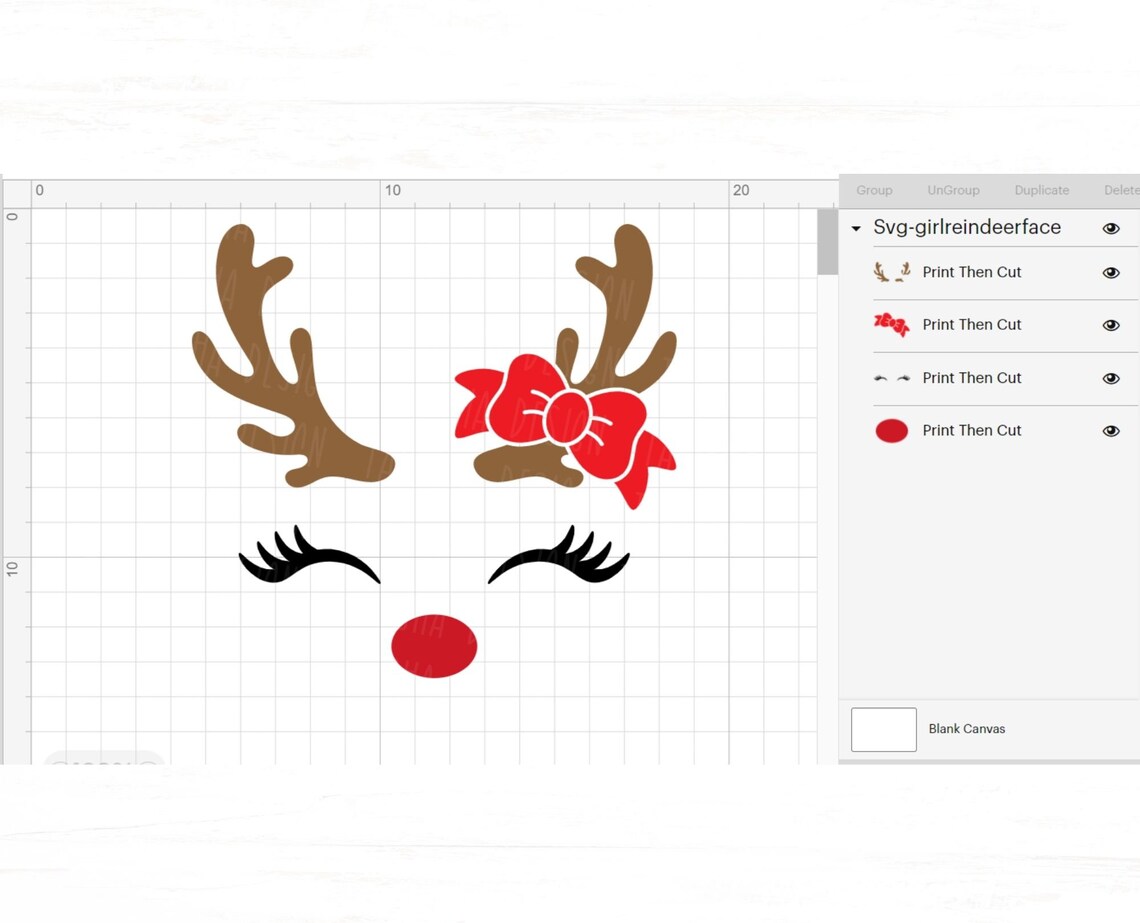The height and width of the screenshot is (923, 1140).
Task: Click the UnGroup button
Action: [952, 190]
